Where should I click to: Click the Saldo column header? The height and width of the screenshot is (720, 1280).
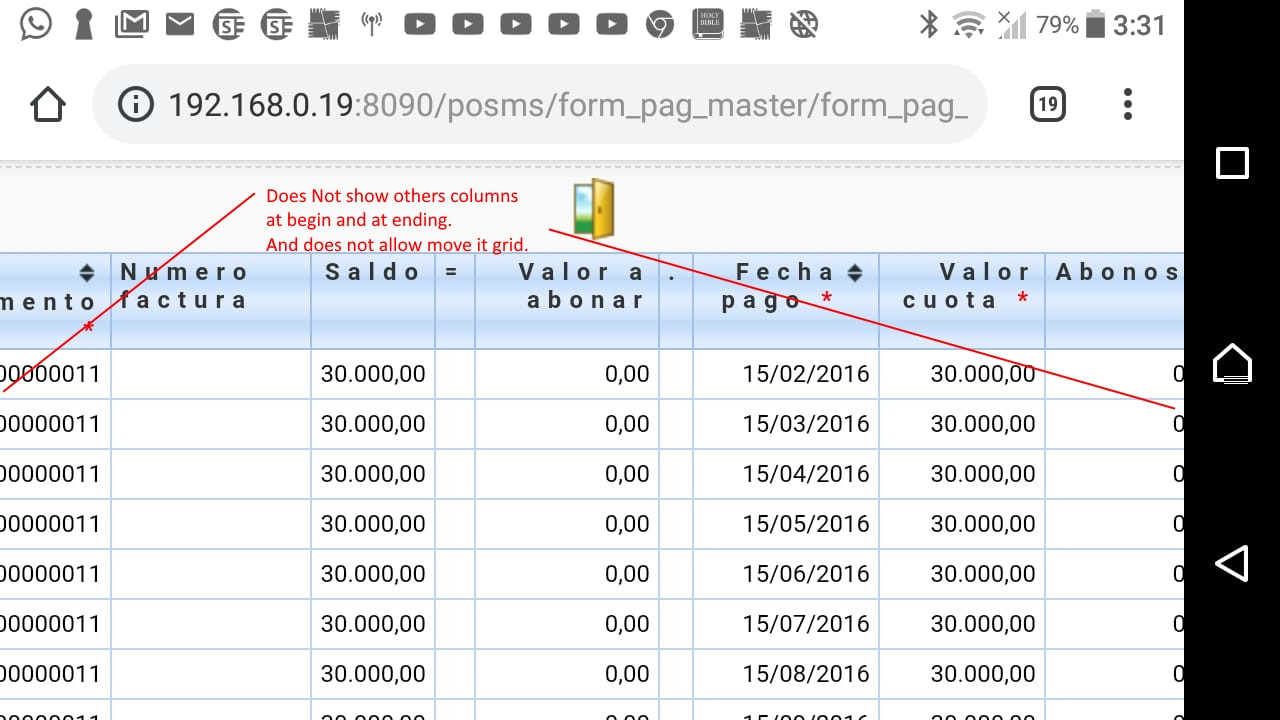[x=373, y=300]
